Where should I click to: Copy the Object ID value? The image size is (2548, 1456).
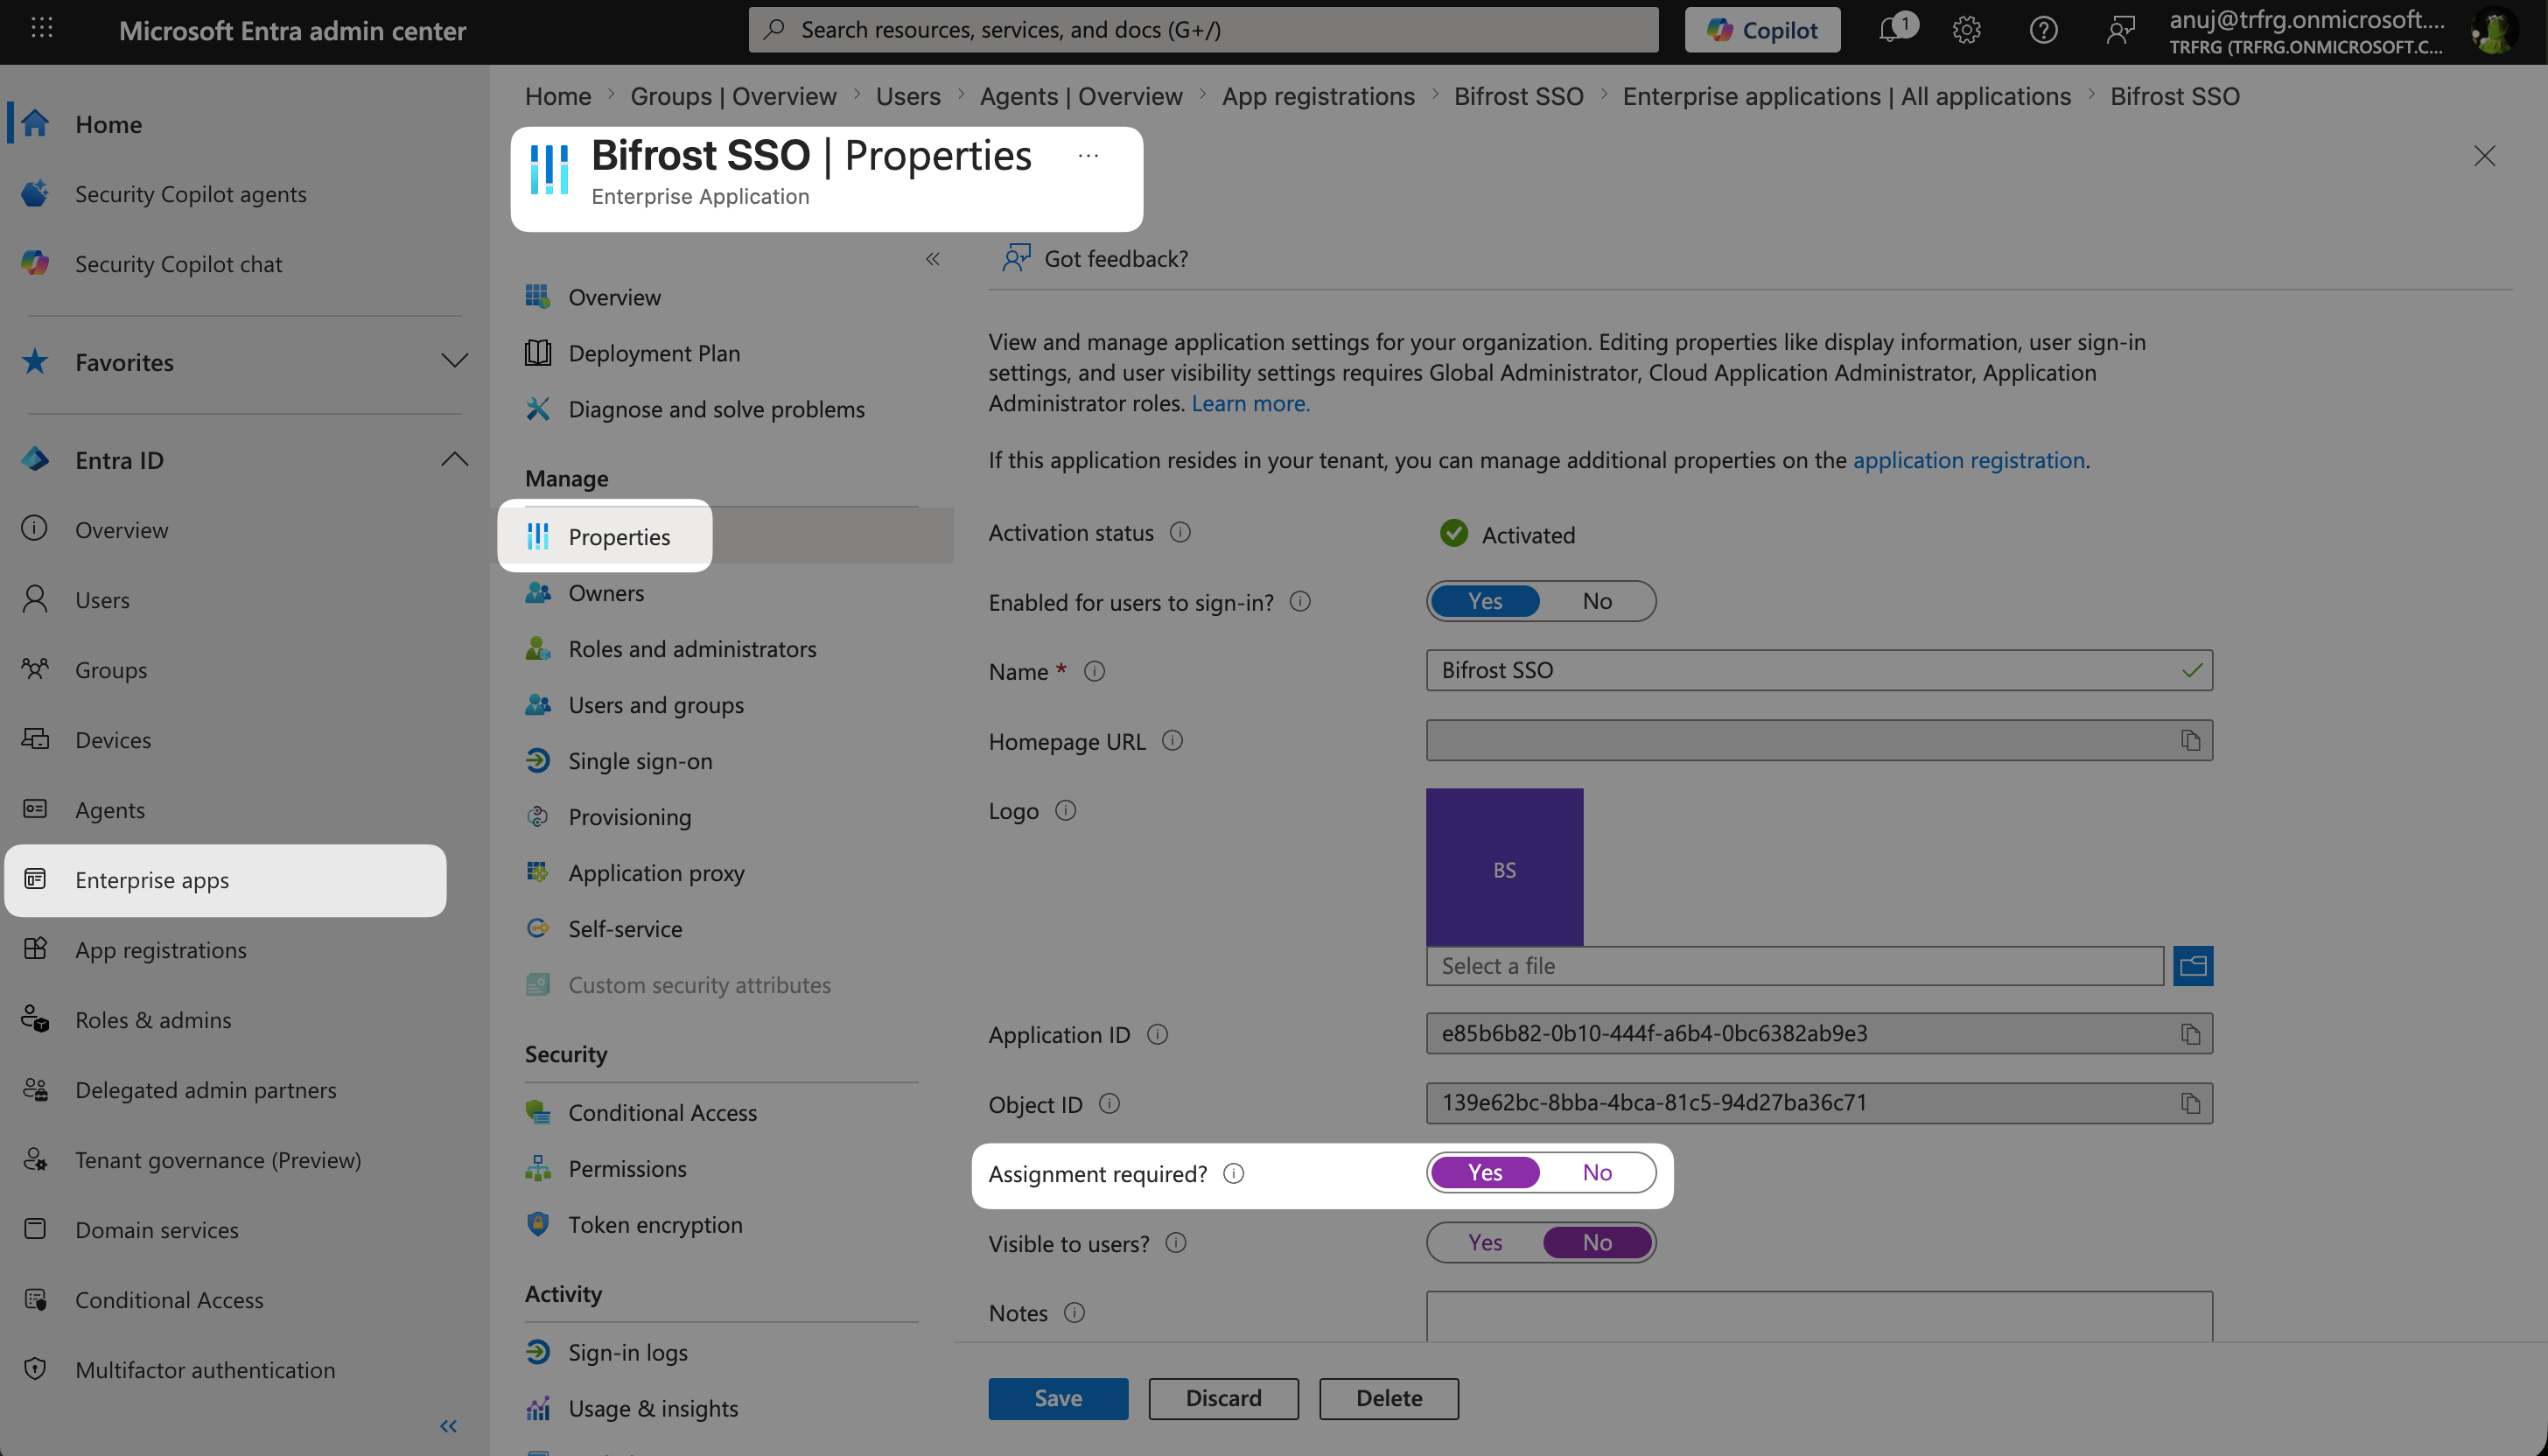(2190, 1103)
